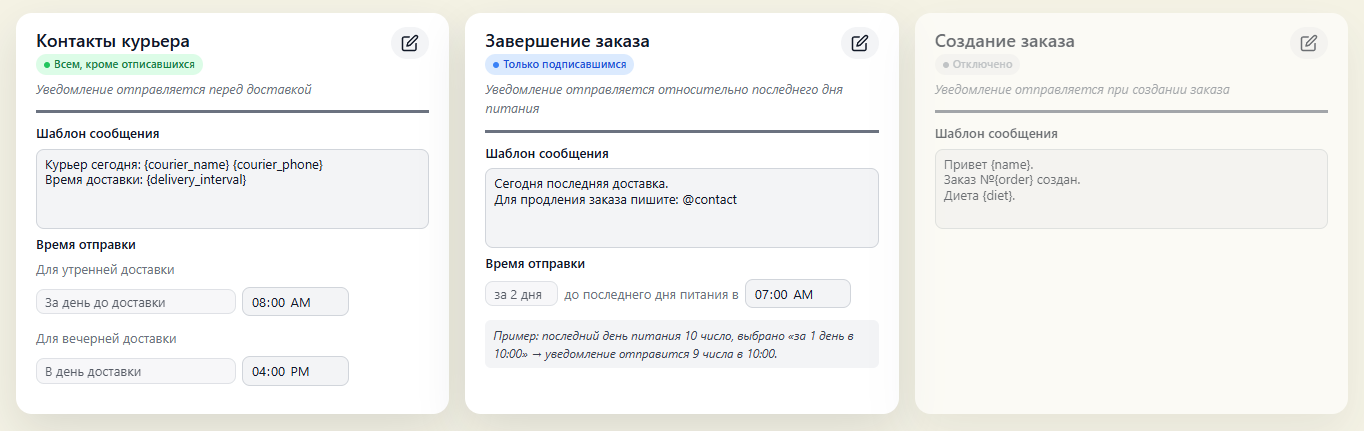Click edit icon on Создание заказа card
The width and height of the screenshot is (1364, 431).
point(1308,43)
